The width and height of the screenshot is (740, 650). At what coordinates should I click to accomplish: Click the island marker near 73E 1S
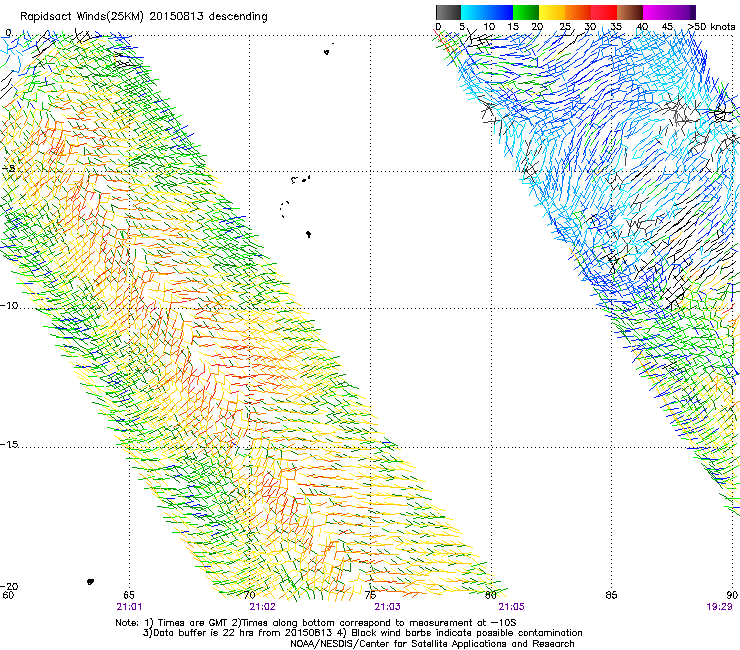327,52
